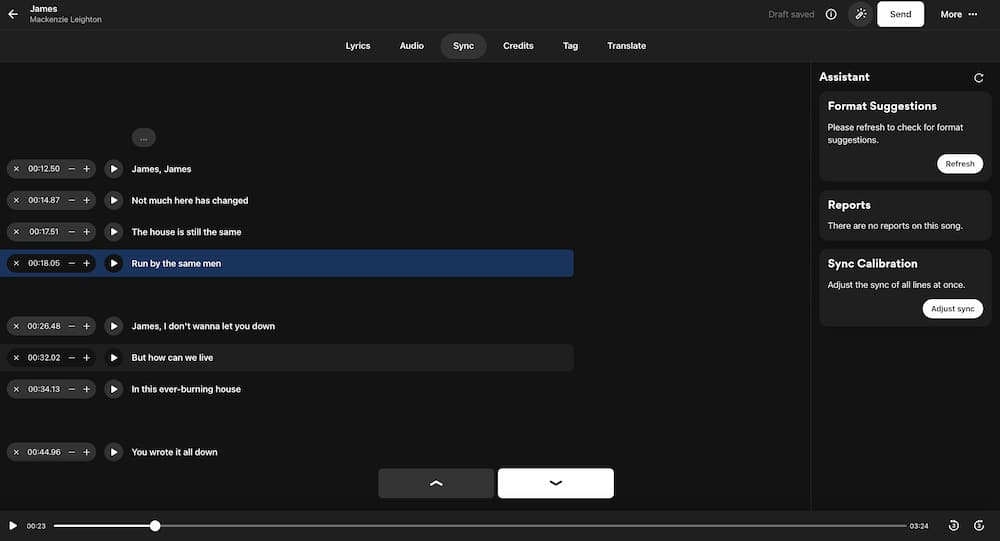Click the 03:24 total duration label
The width and height of the screenshot is (1000, 541).
(x=919, y=526)
